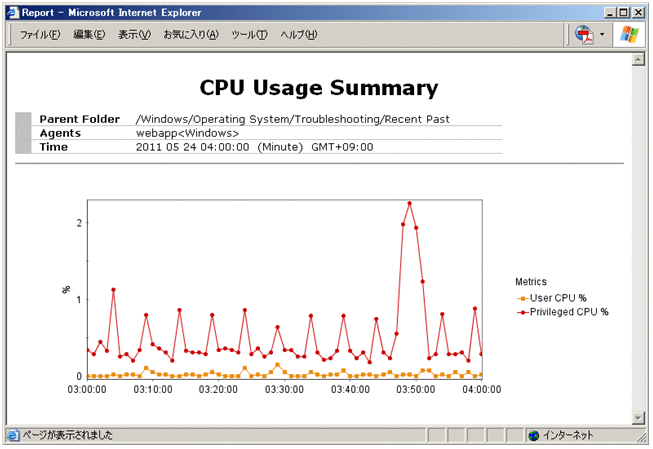Click the window title Report - Microsoft Internet Explorer

pyautogui.click(x=112, y=12)
